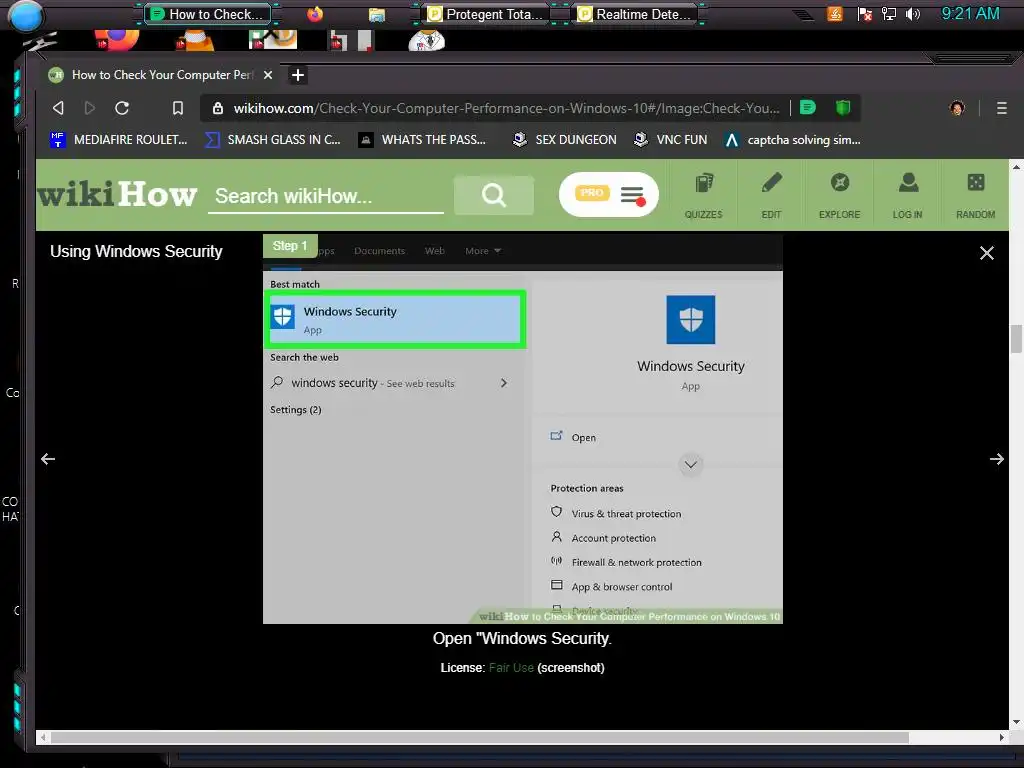Go back with the browser back arrow
Viewport: 1024px width, 768px height.
click(x=58, y=108)
